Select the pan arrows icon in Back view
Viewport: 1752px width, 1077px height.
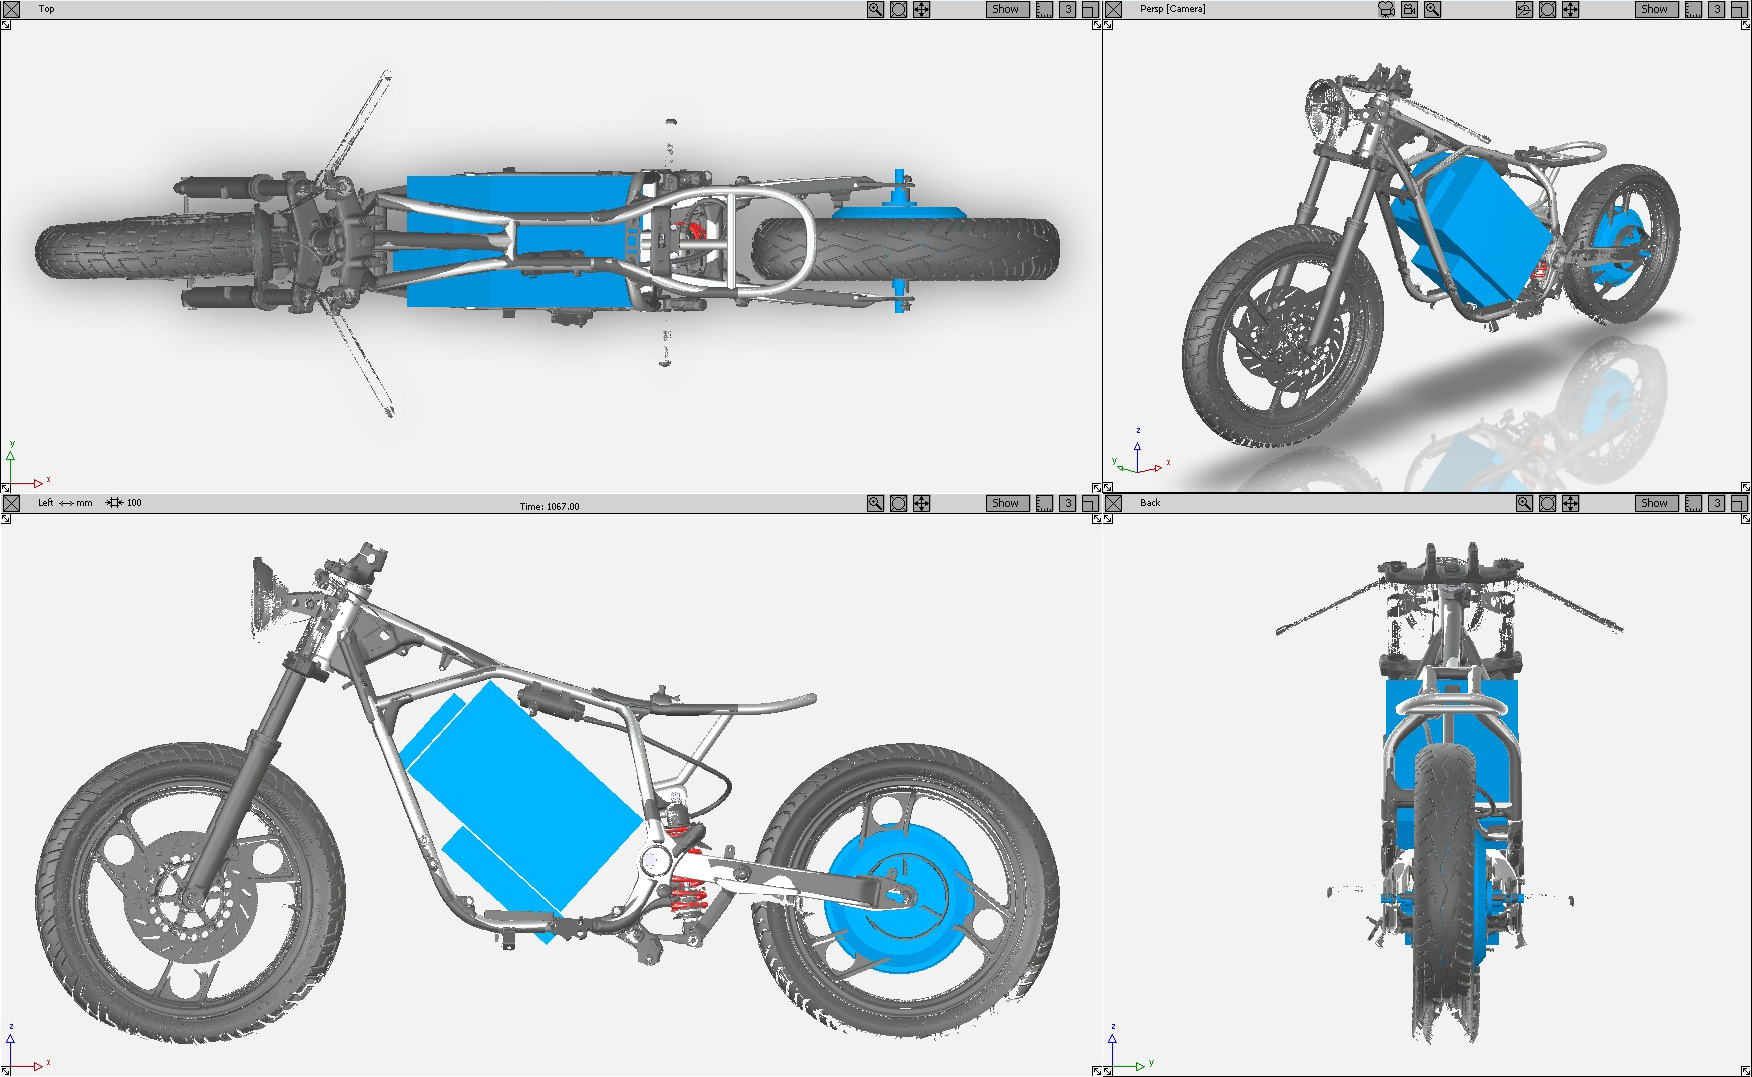coord(1570,503)
